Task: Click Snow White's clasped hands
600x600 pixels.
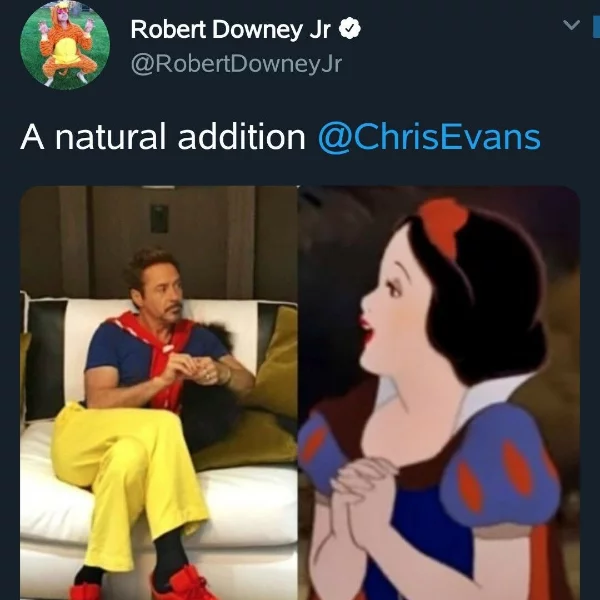Action: (x=360, y=497)
